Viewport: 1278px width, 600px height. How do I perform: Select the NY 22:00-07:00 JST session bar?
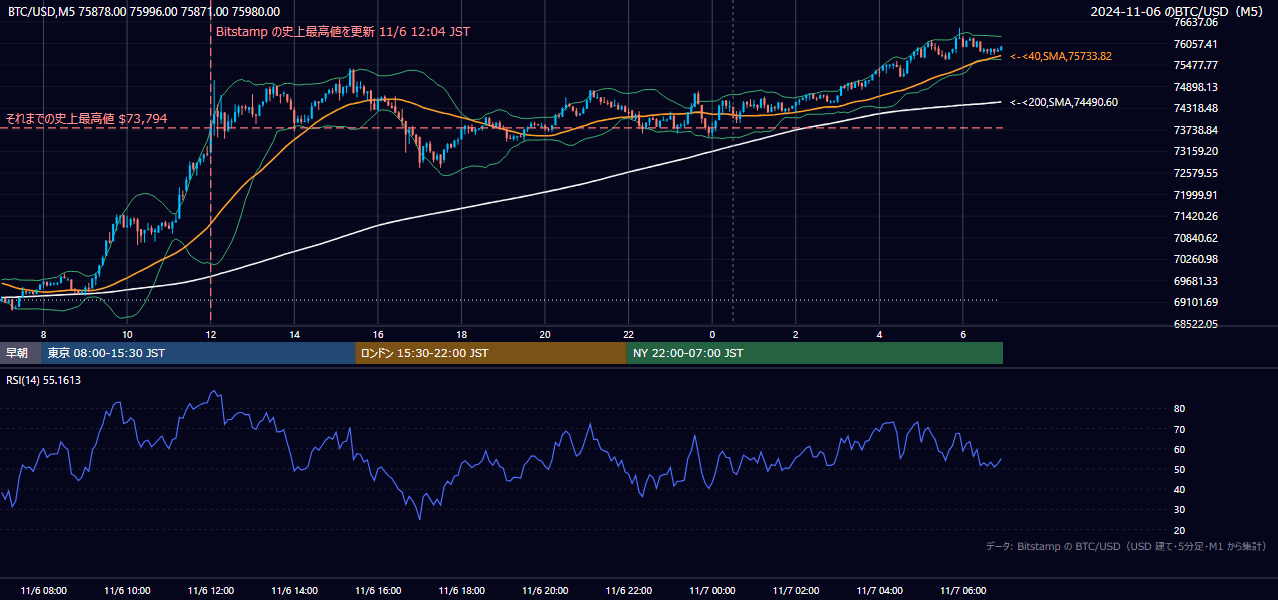[815, 353]
